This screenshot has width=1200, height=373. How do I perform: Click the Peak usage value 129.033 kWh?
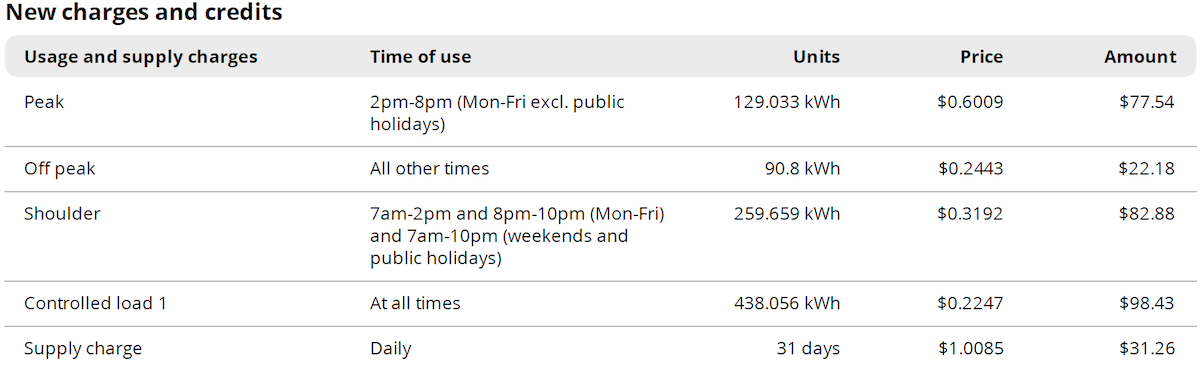[x=787, y=102]
